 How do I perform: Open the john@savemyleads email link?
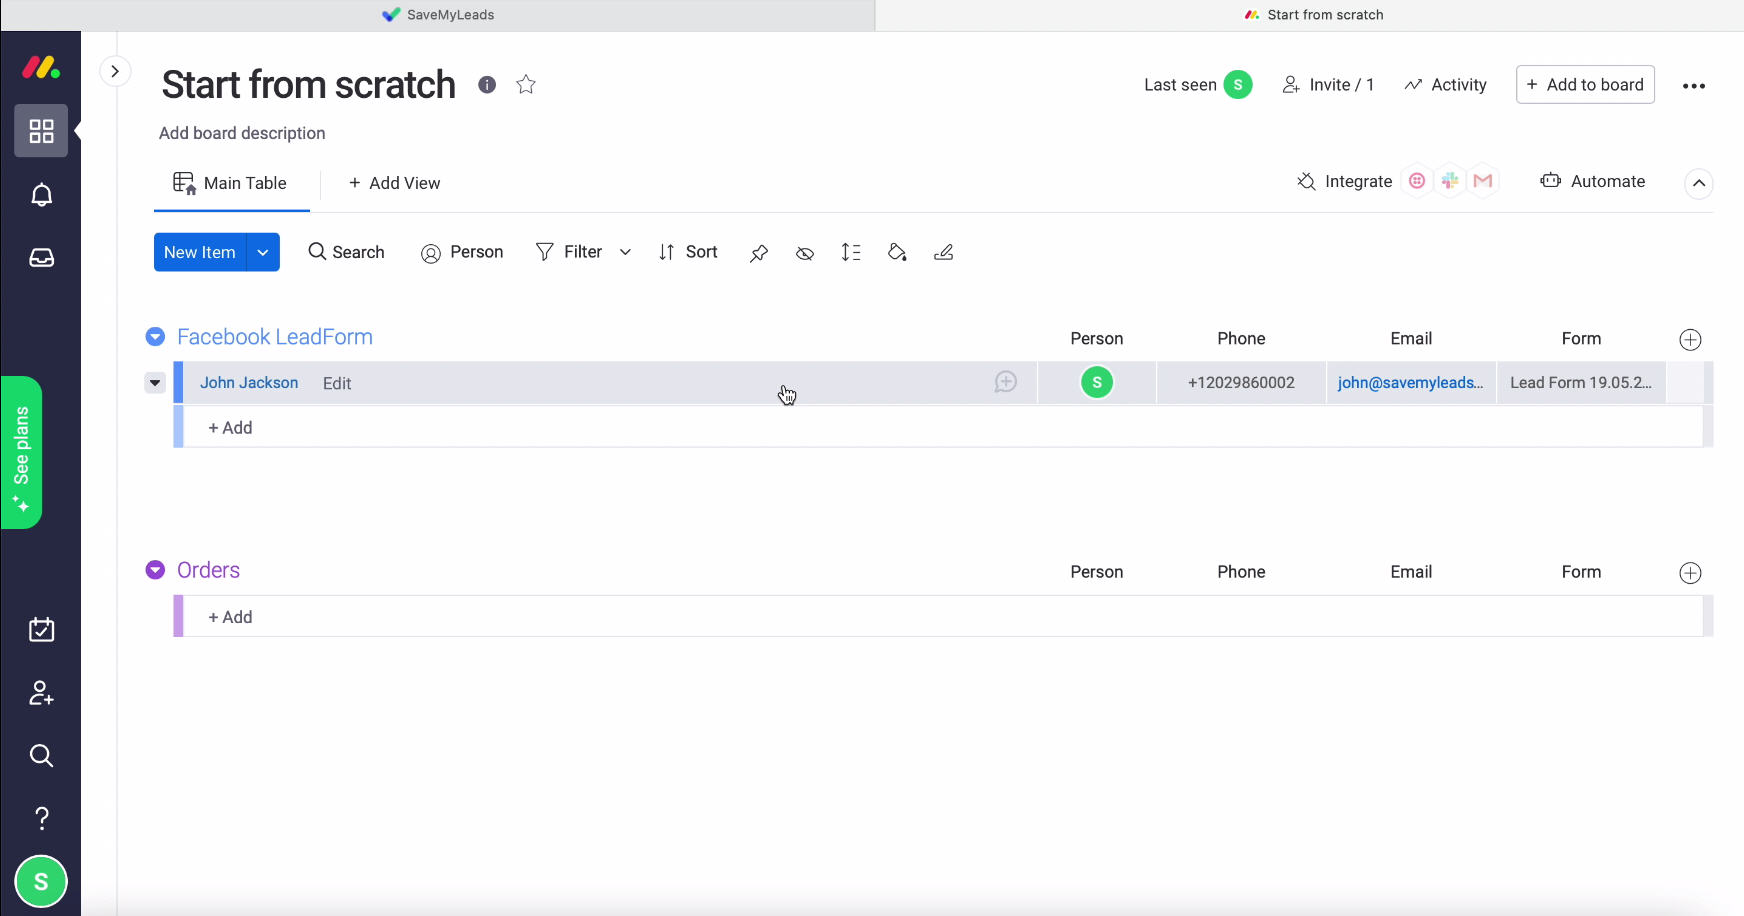coord(1410,383)
